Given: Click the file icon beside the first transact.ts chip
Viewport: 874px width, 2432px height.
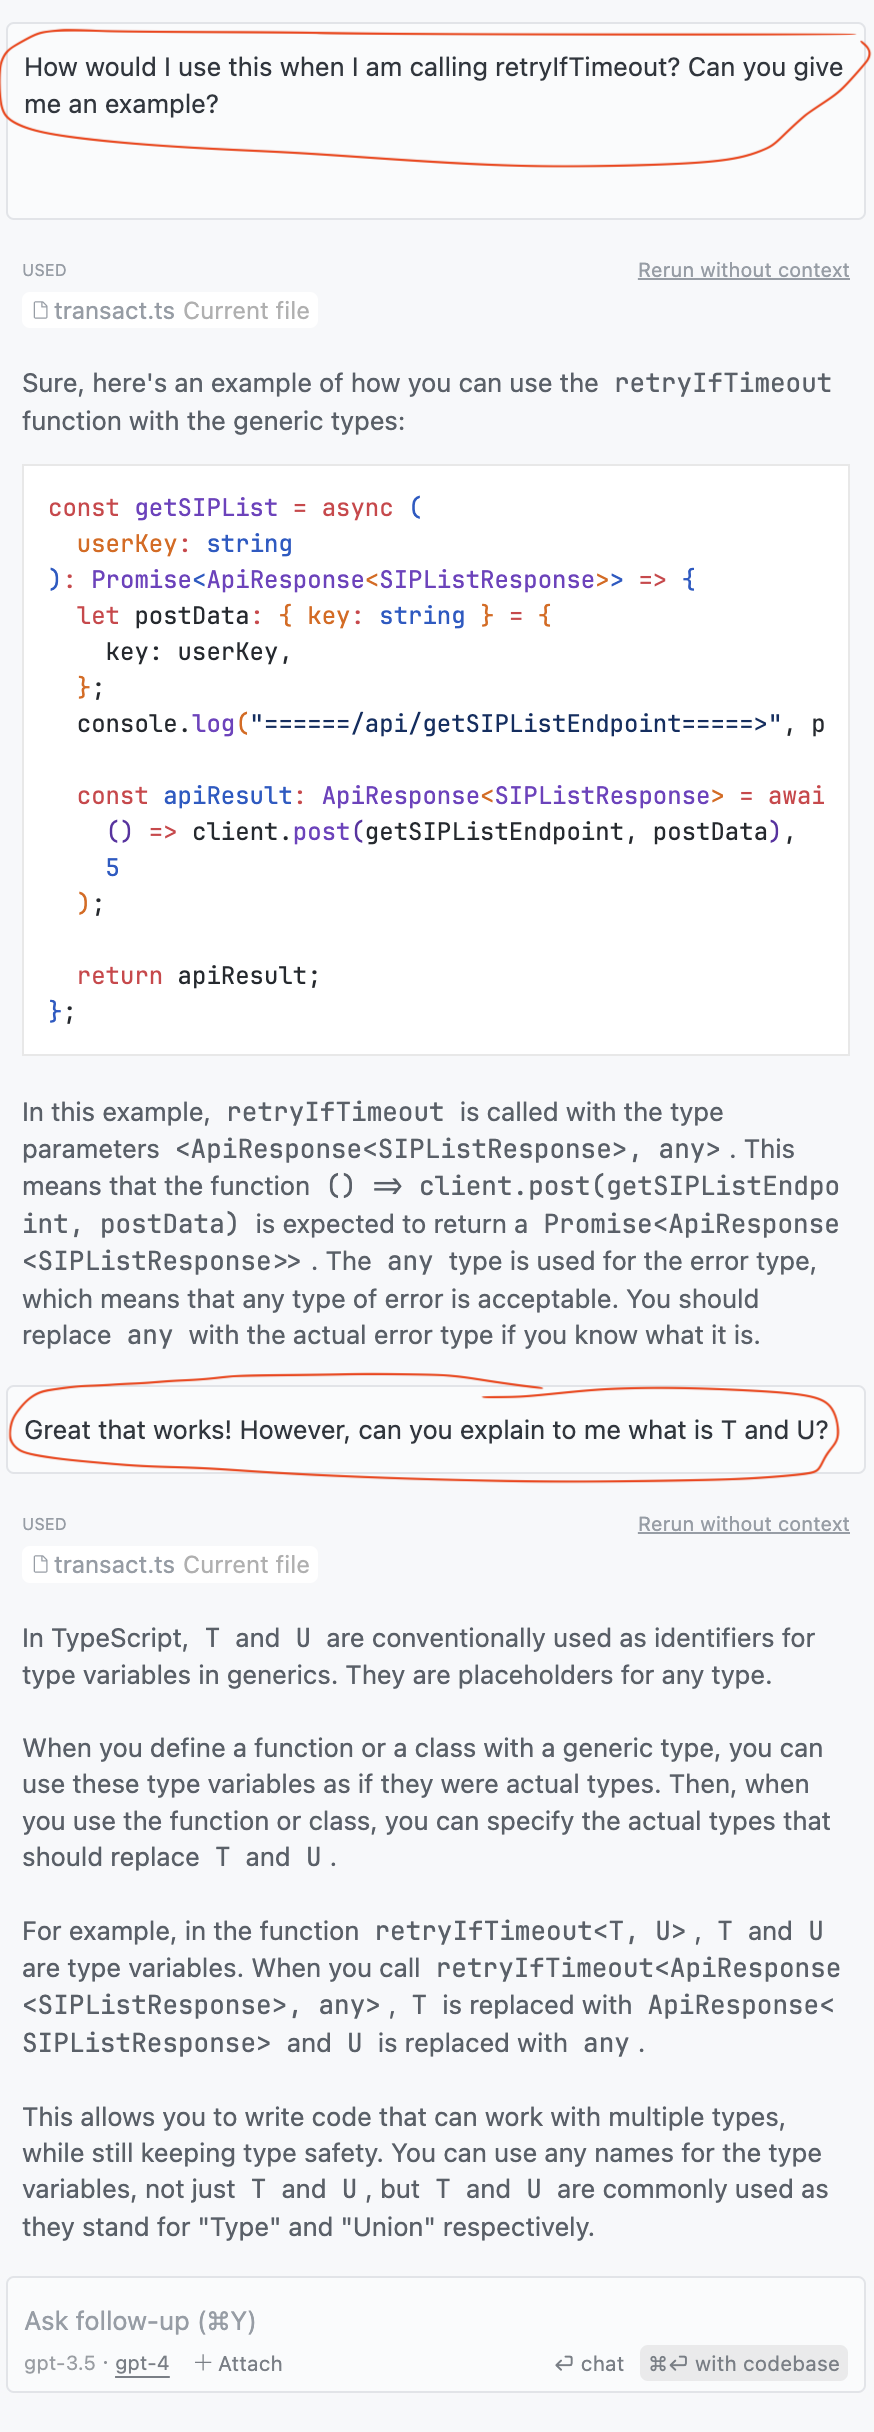Looking at the screenshot, I should tap(41, 310).
